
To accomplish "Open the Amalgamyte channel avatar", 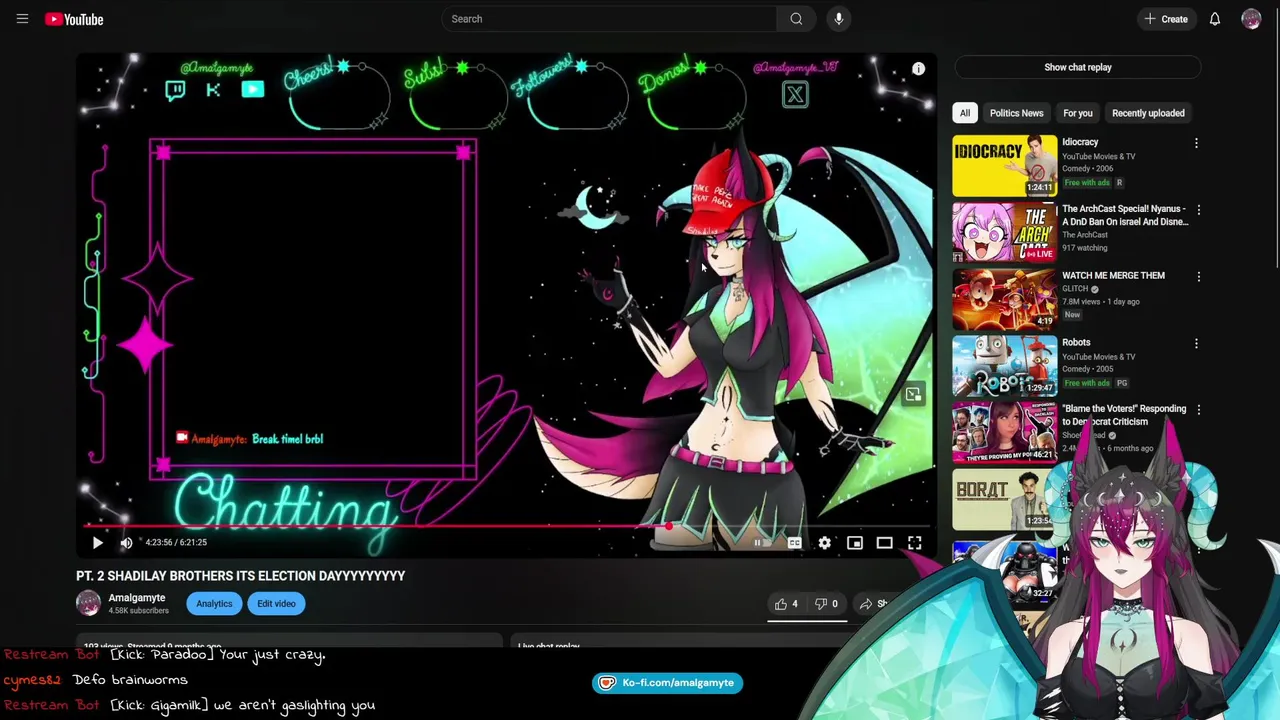I will (88, 603).
